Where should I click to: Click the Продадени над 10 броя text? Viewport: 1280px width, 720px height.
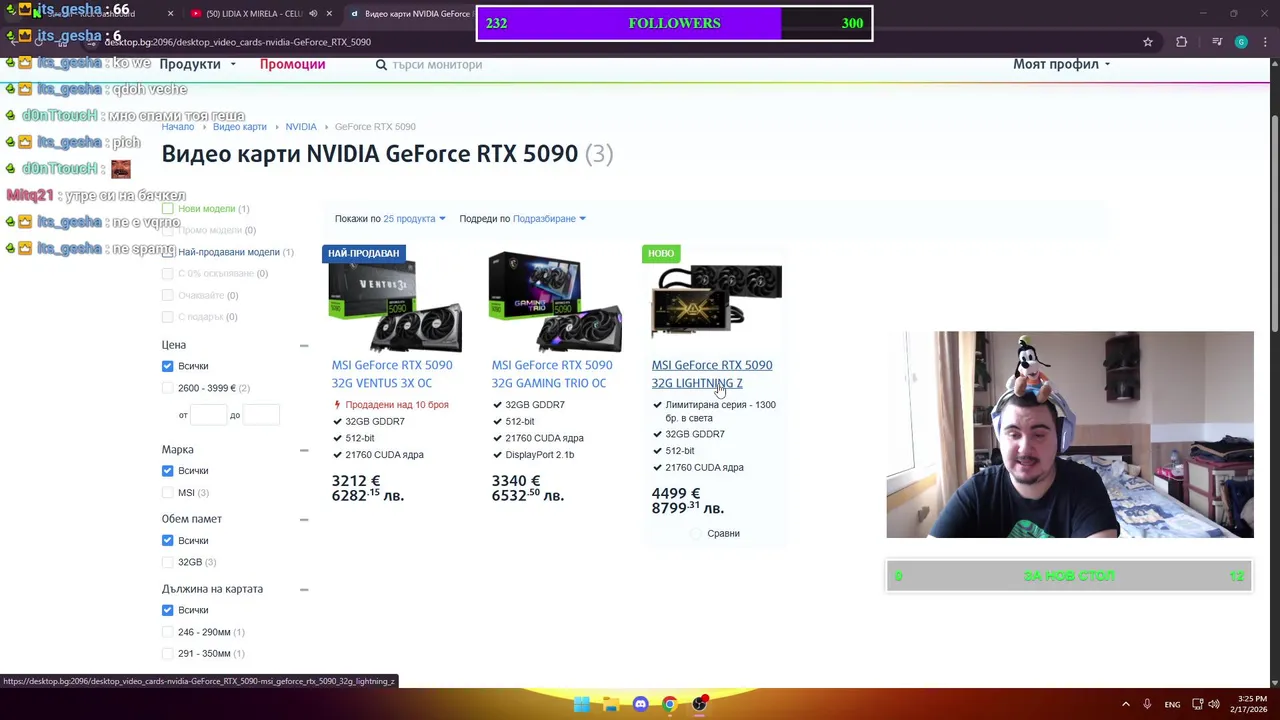397,405
